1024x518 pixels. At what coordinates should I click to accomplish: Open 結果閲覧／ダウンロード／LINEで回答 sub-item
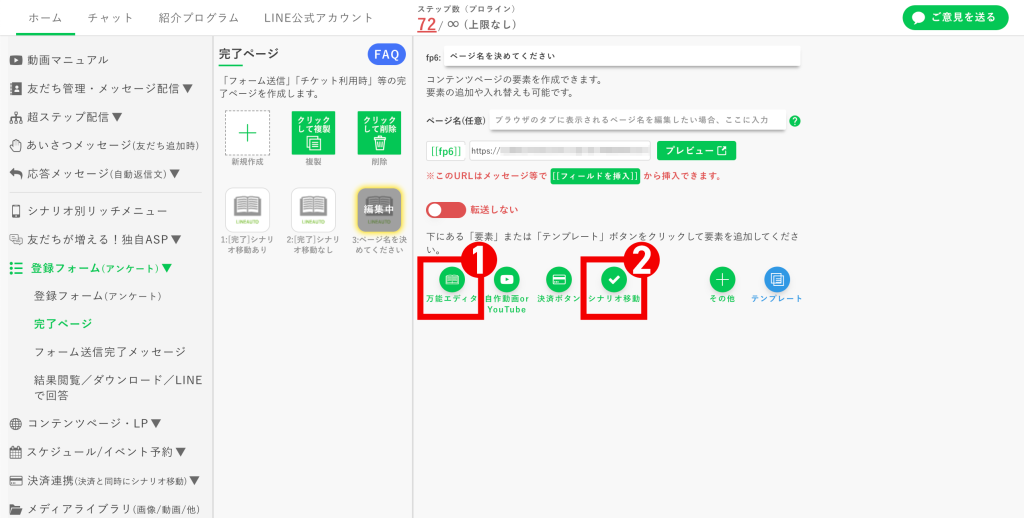tap(118, 388)
